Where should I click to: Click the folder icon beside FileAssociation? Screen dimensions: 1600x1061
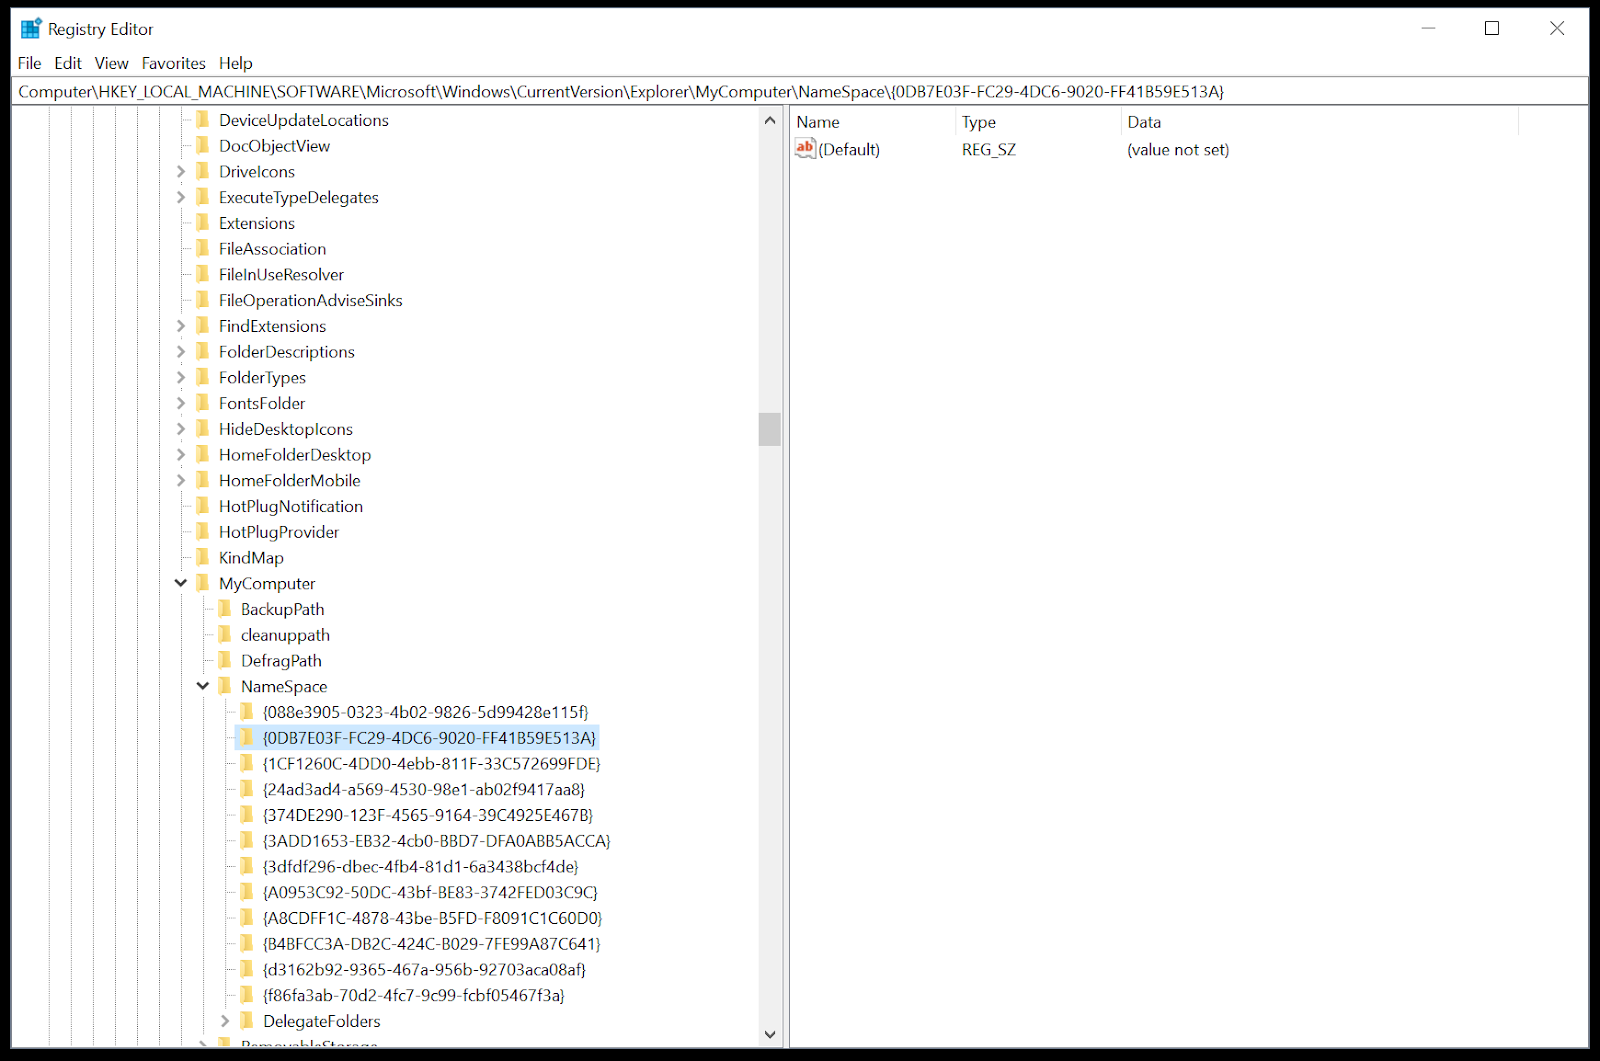point(203,249)
